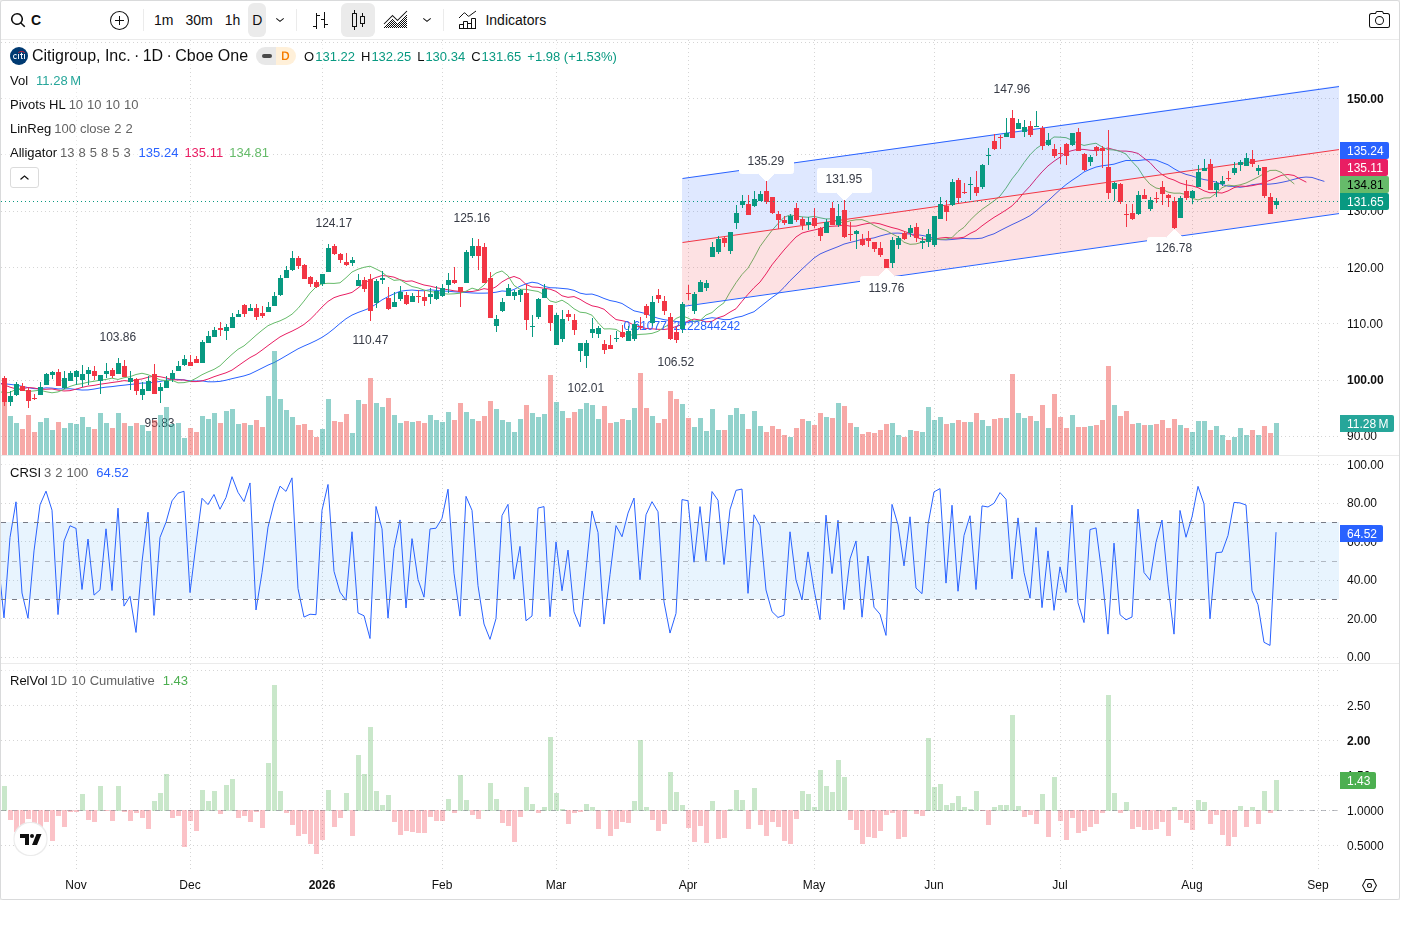Screen dimensions: 1420x950
Task: Click the 125.16 pivot label
Action: tap(472, 218)
